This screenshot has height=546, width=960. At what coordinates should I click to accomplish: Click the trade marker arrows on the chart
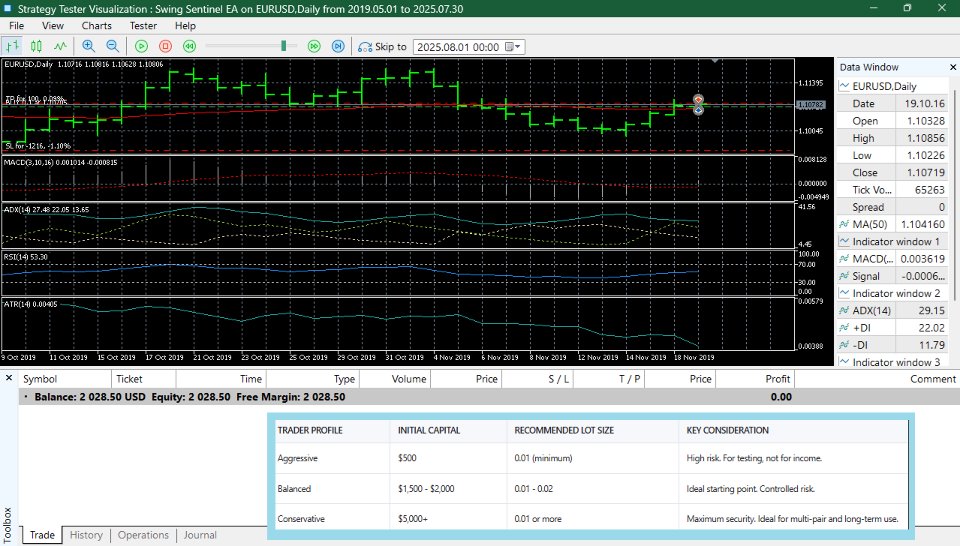[x=698, y=104]
